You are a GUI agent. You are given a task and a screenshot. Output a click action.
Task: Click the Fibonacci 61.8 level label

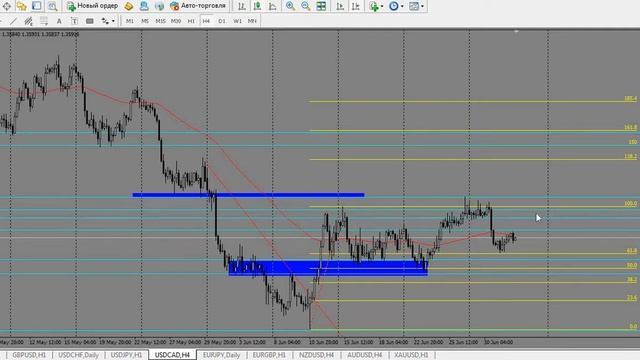pos(631,251)
